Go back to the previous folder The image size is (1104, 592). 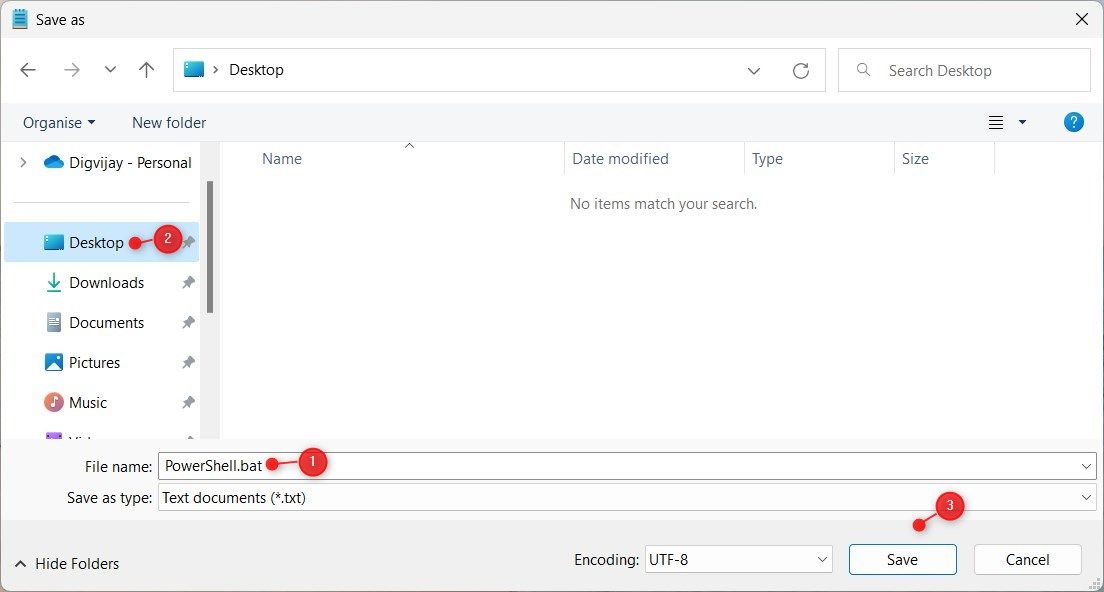pos(28,70)
